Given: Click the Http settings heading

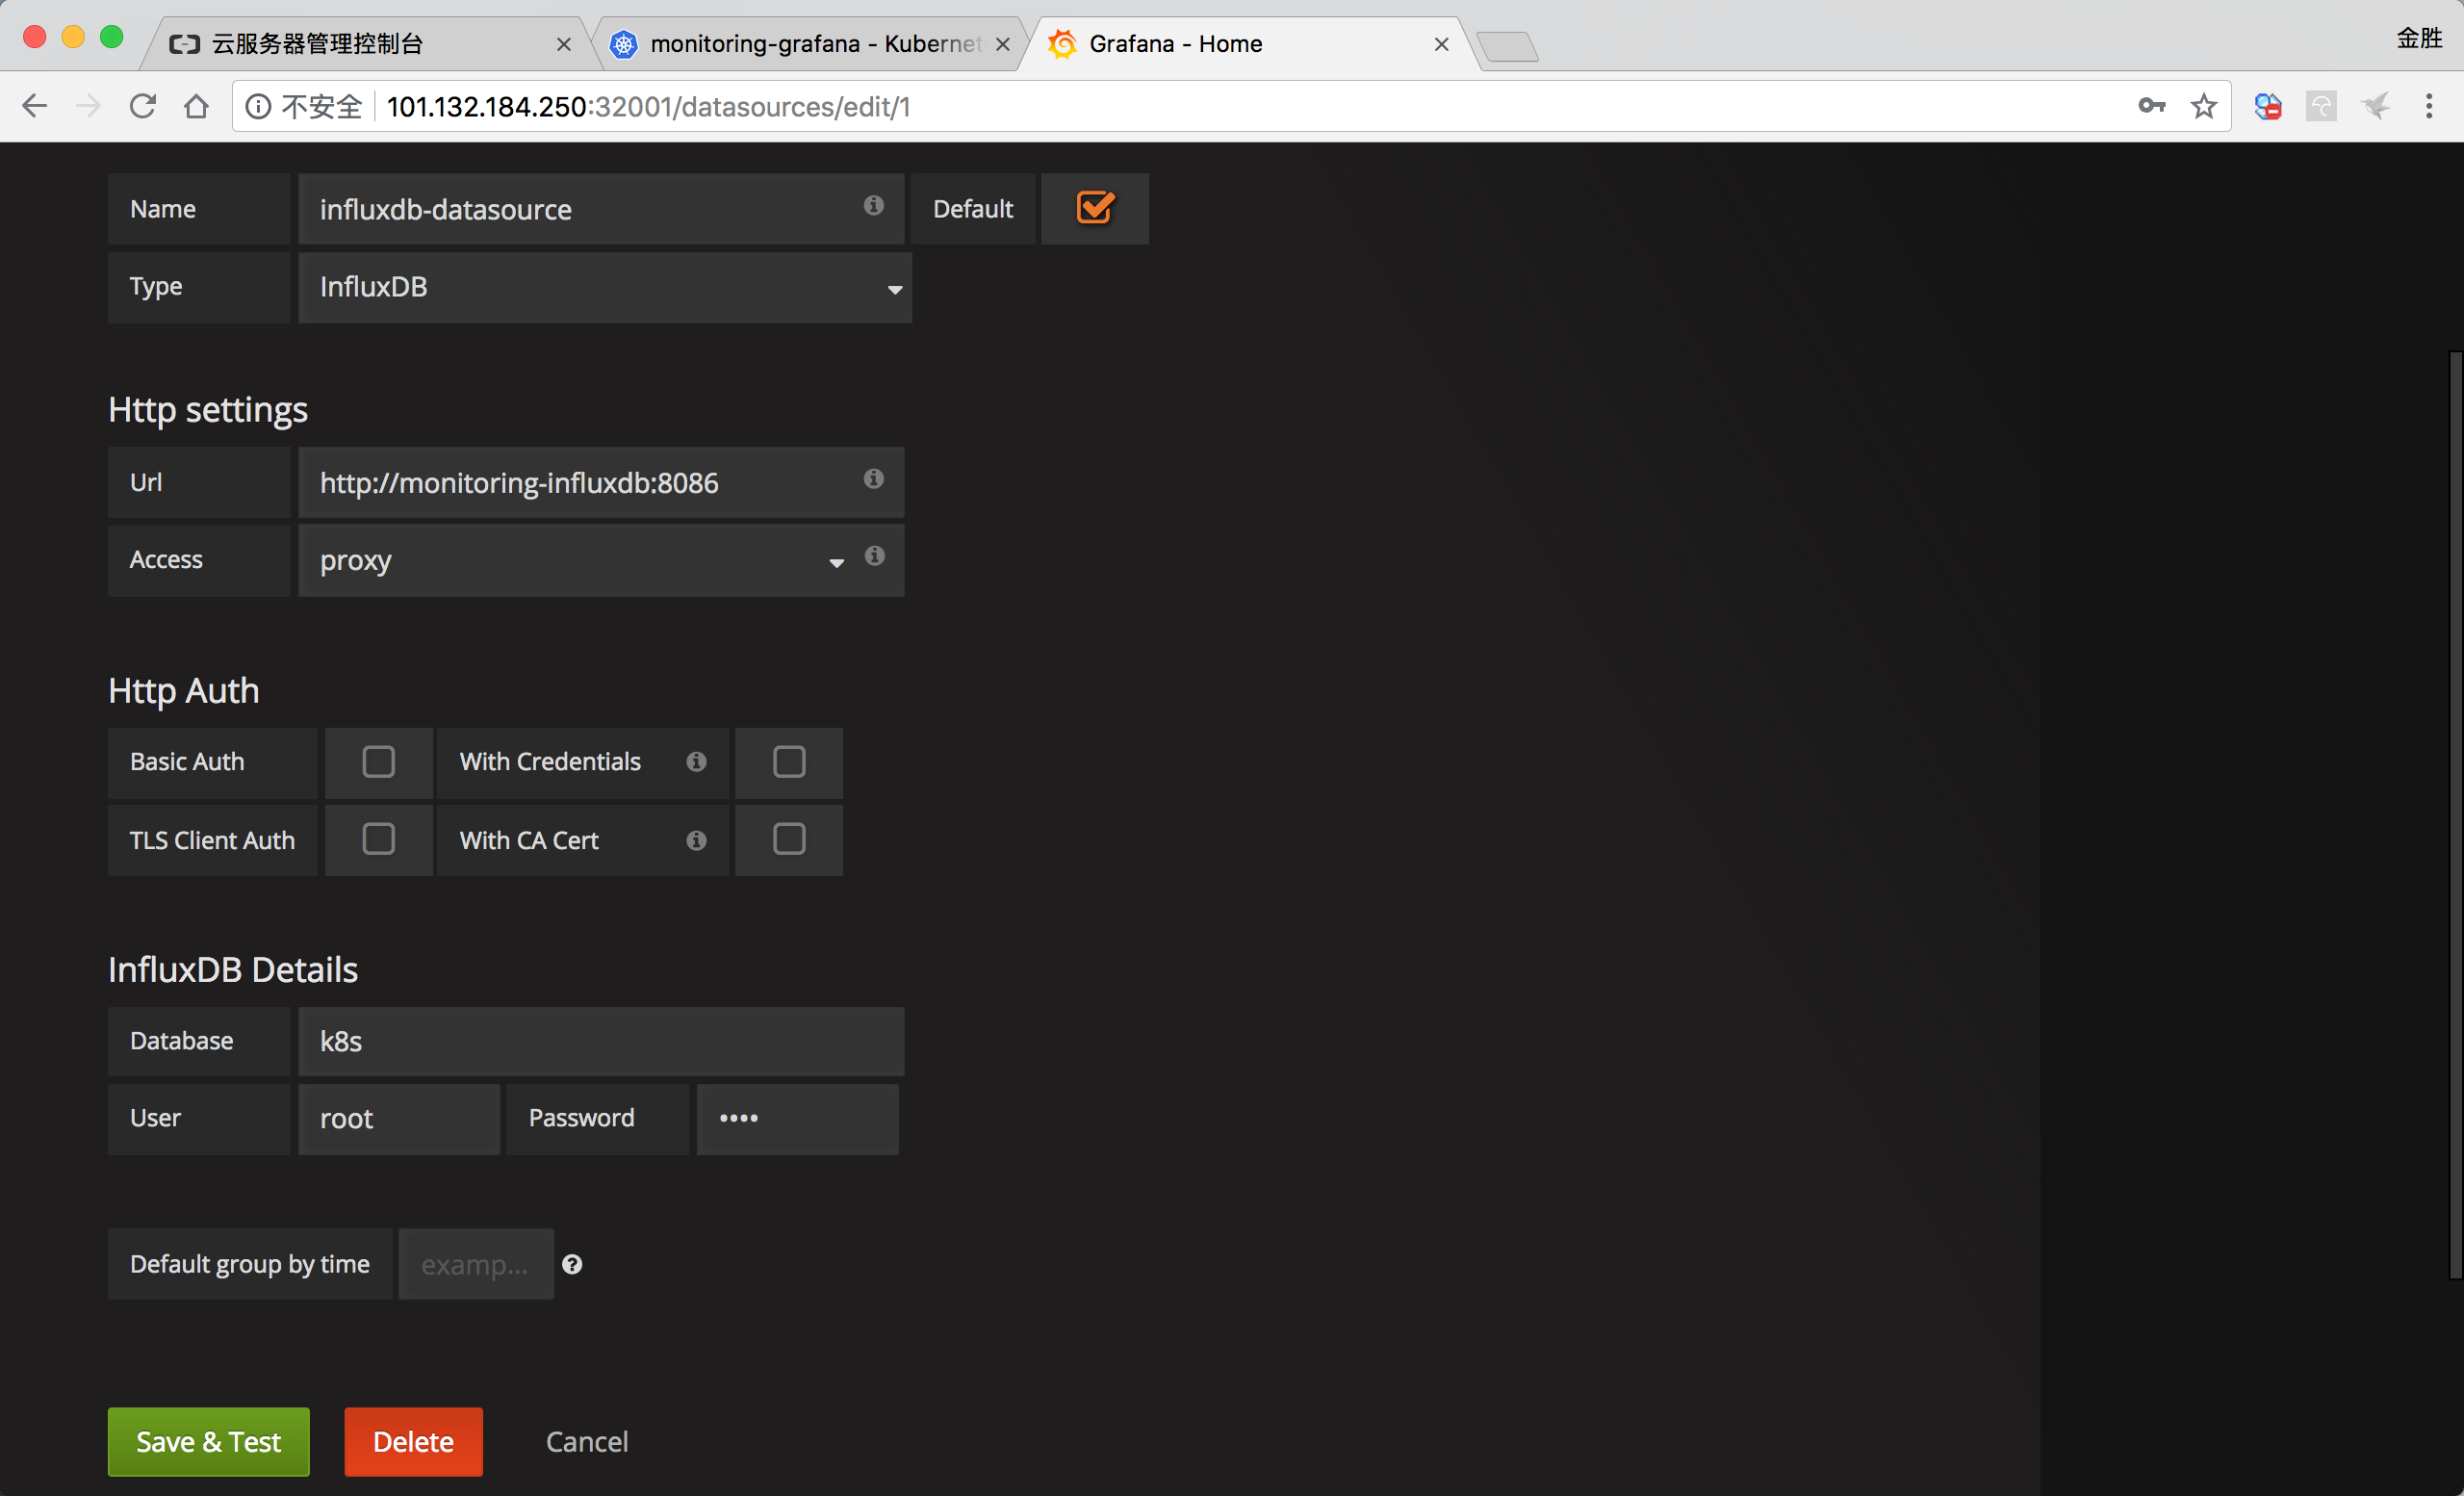Looking at the screenshot, I should pyautogui.click(x=208, y=410).
